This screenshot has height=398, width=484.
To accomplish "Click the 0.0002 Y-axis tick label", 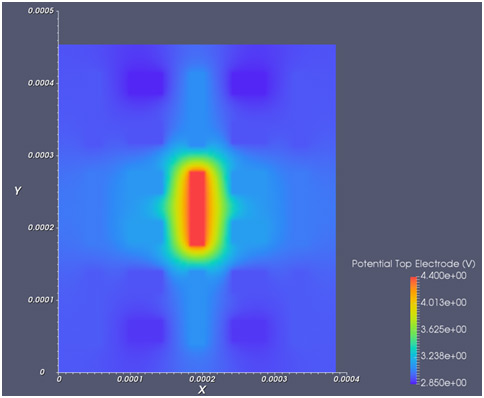I will pos(41,228).
